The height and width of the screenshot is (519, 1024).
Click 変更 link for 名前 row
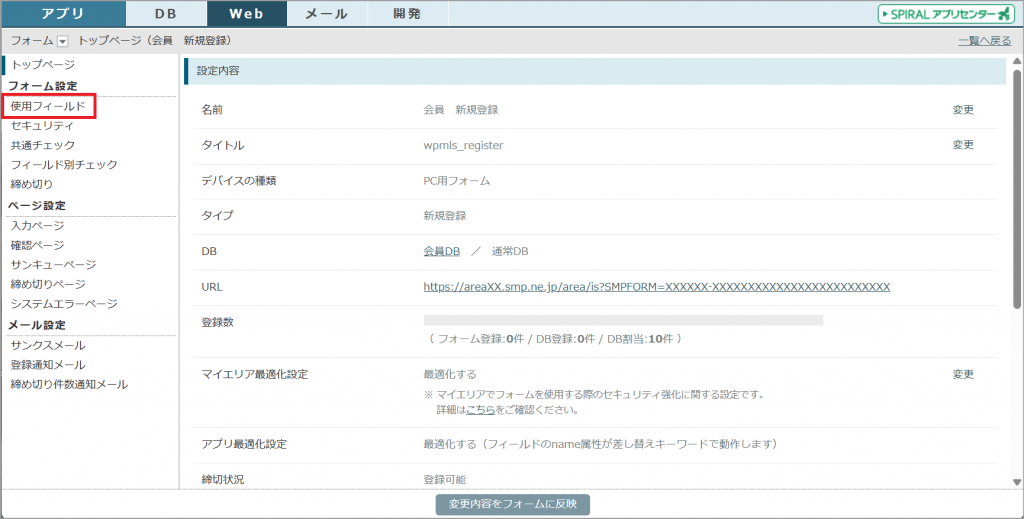[x=963, y=110]
